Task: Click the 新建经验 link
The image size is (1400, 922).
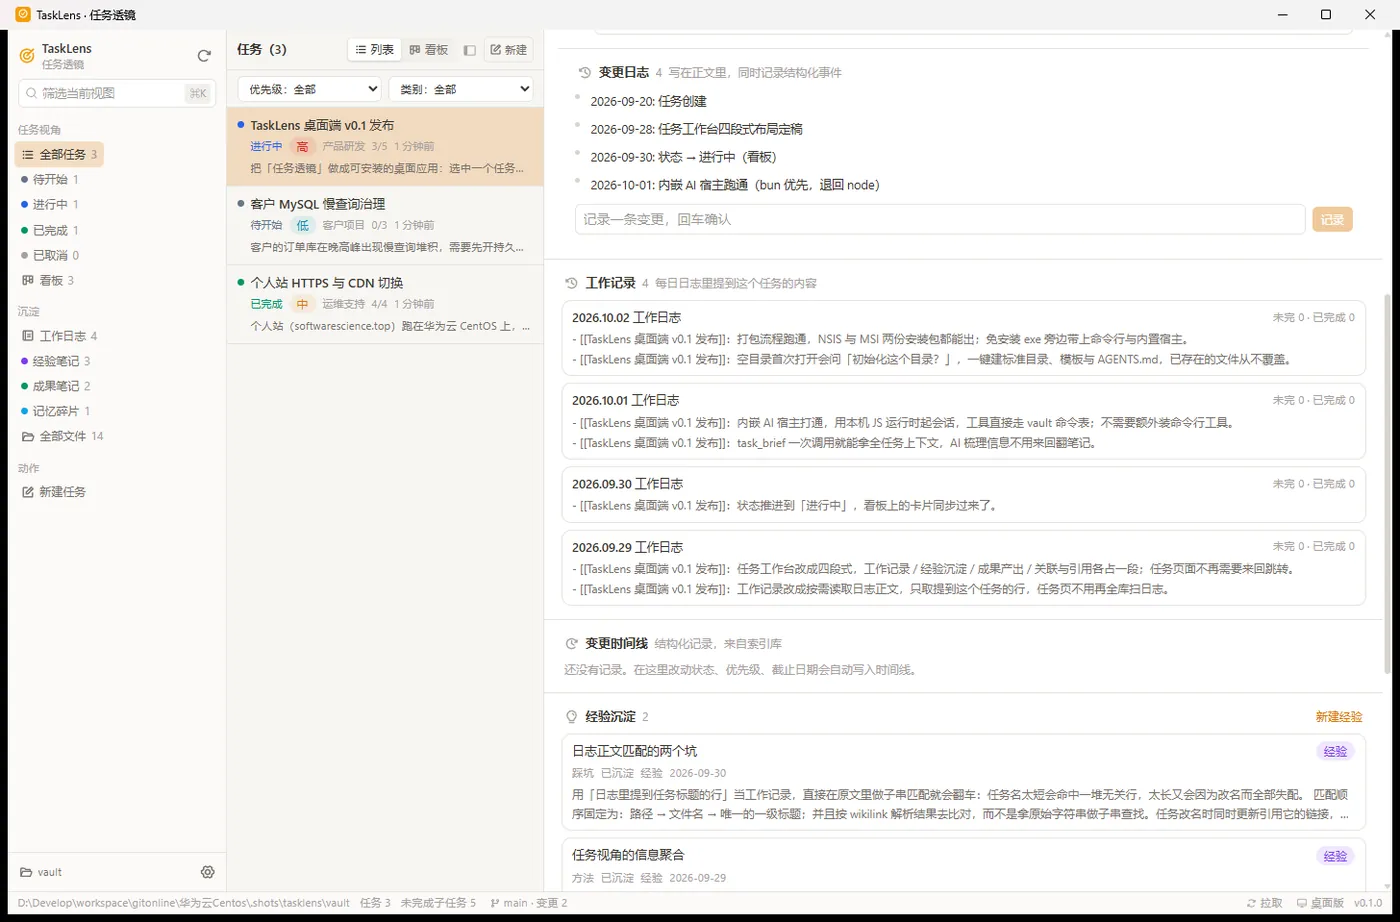Action: 1339,717
